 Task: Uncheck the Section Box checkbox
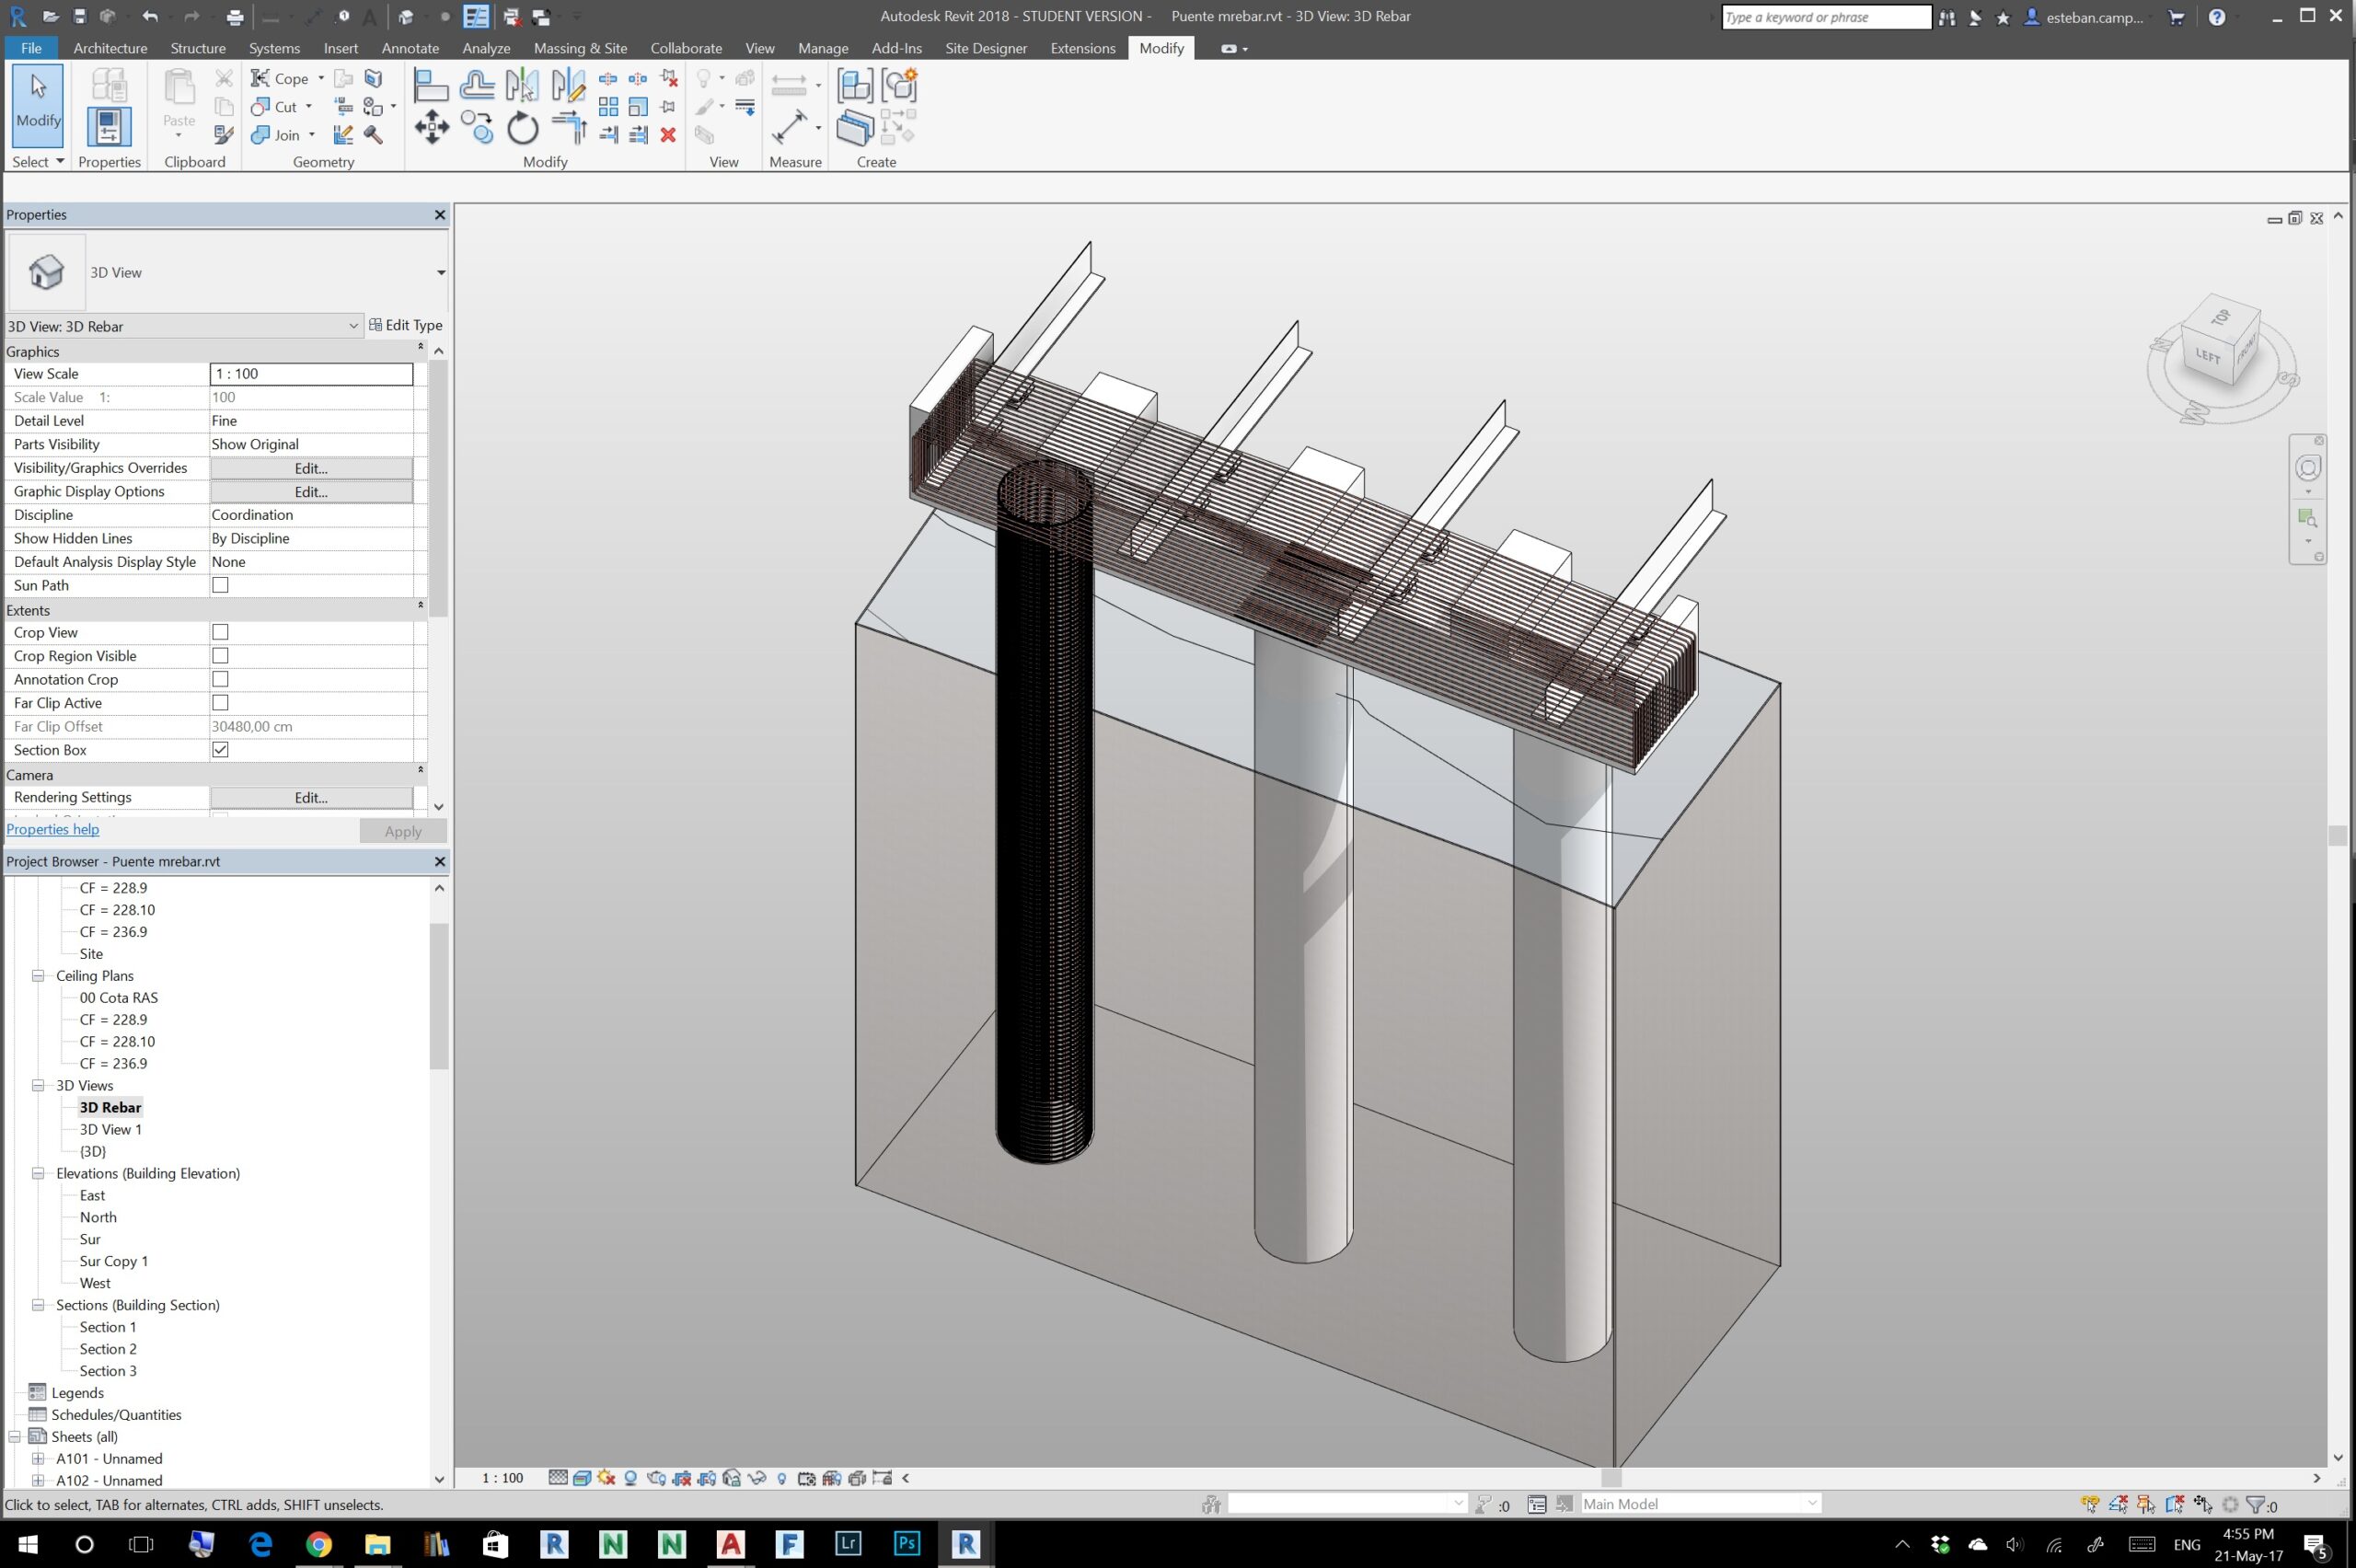coord(220,750)
